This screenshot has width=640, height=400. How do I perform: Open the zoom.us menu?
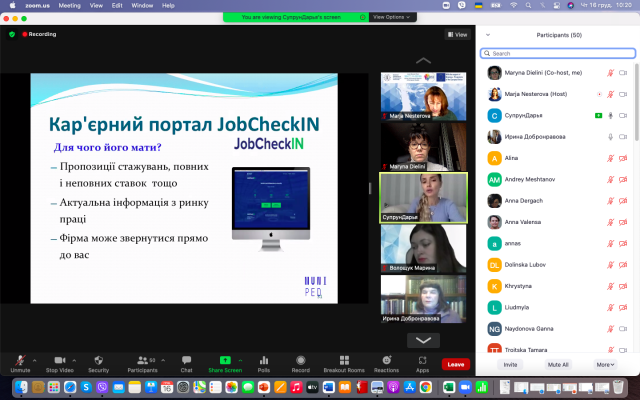37,5
